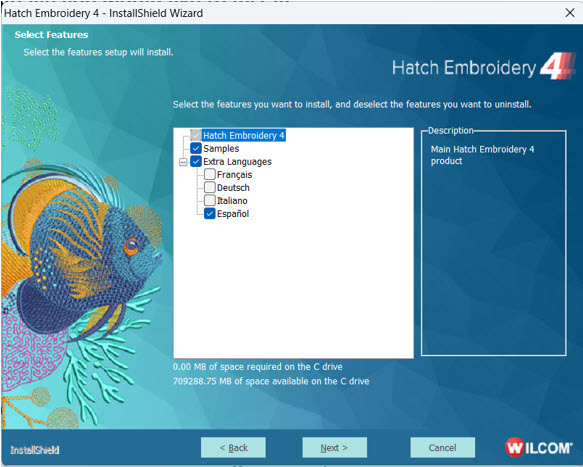Close the InstallShield Wizard window
This screenshot has height=467, width=583.
[x=570, y=13]
